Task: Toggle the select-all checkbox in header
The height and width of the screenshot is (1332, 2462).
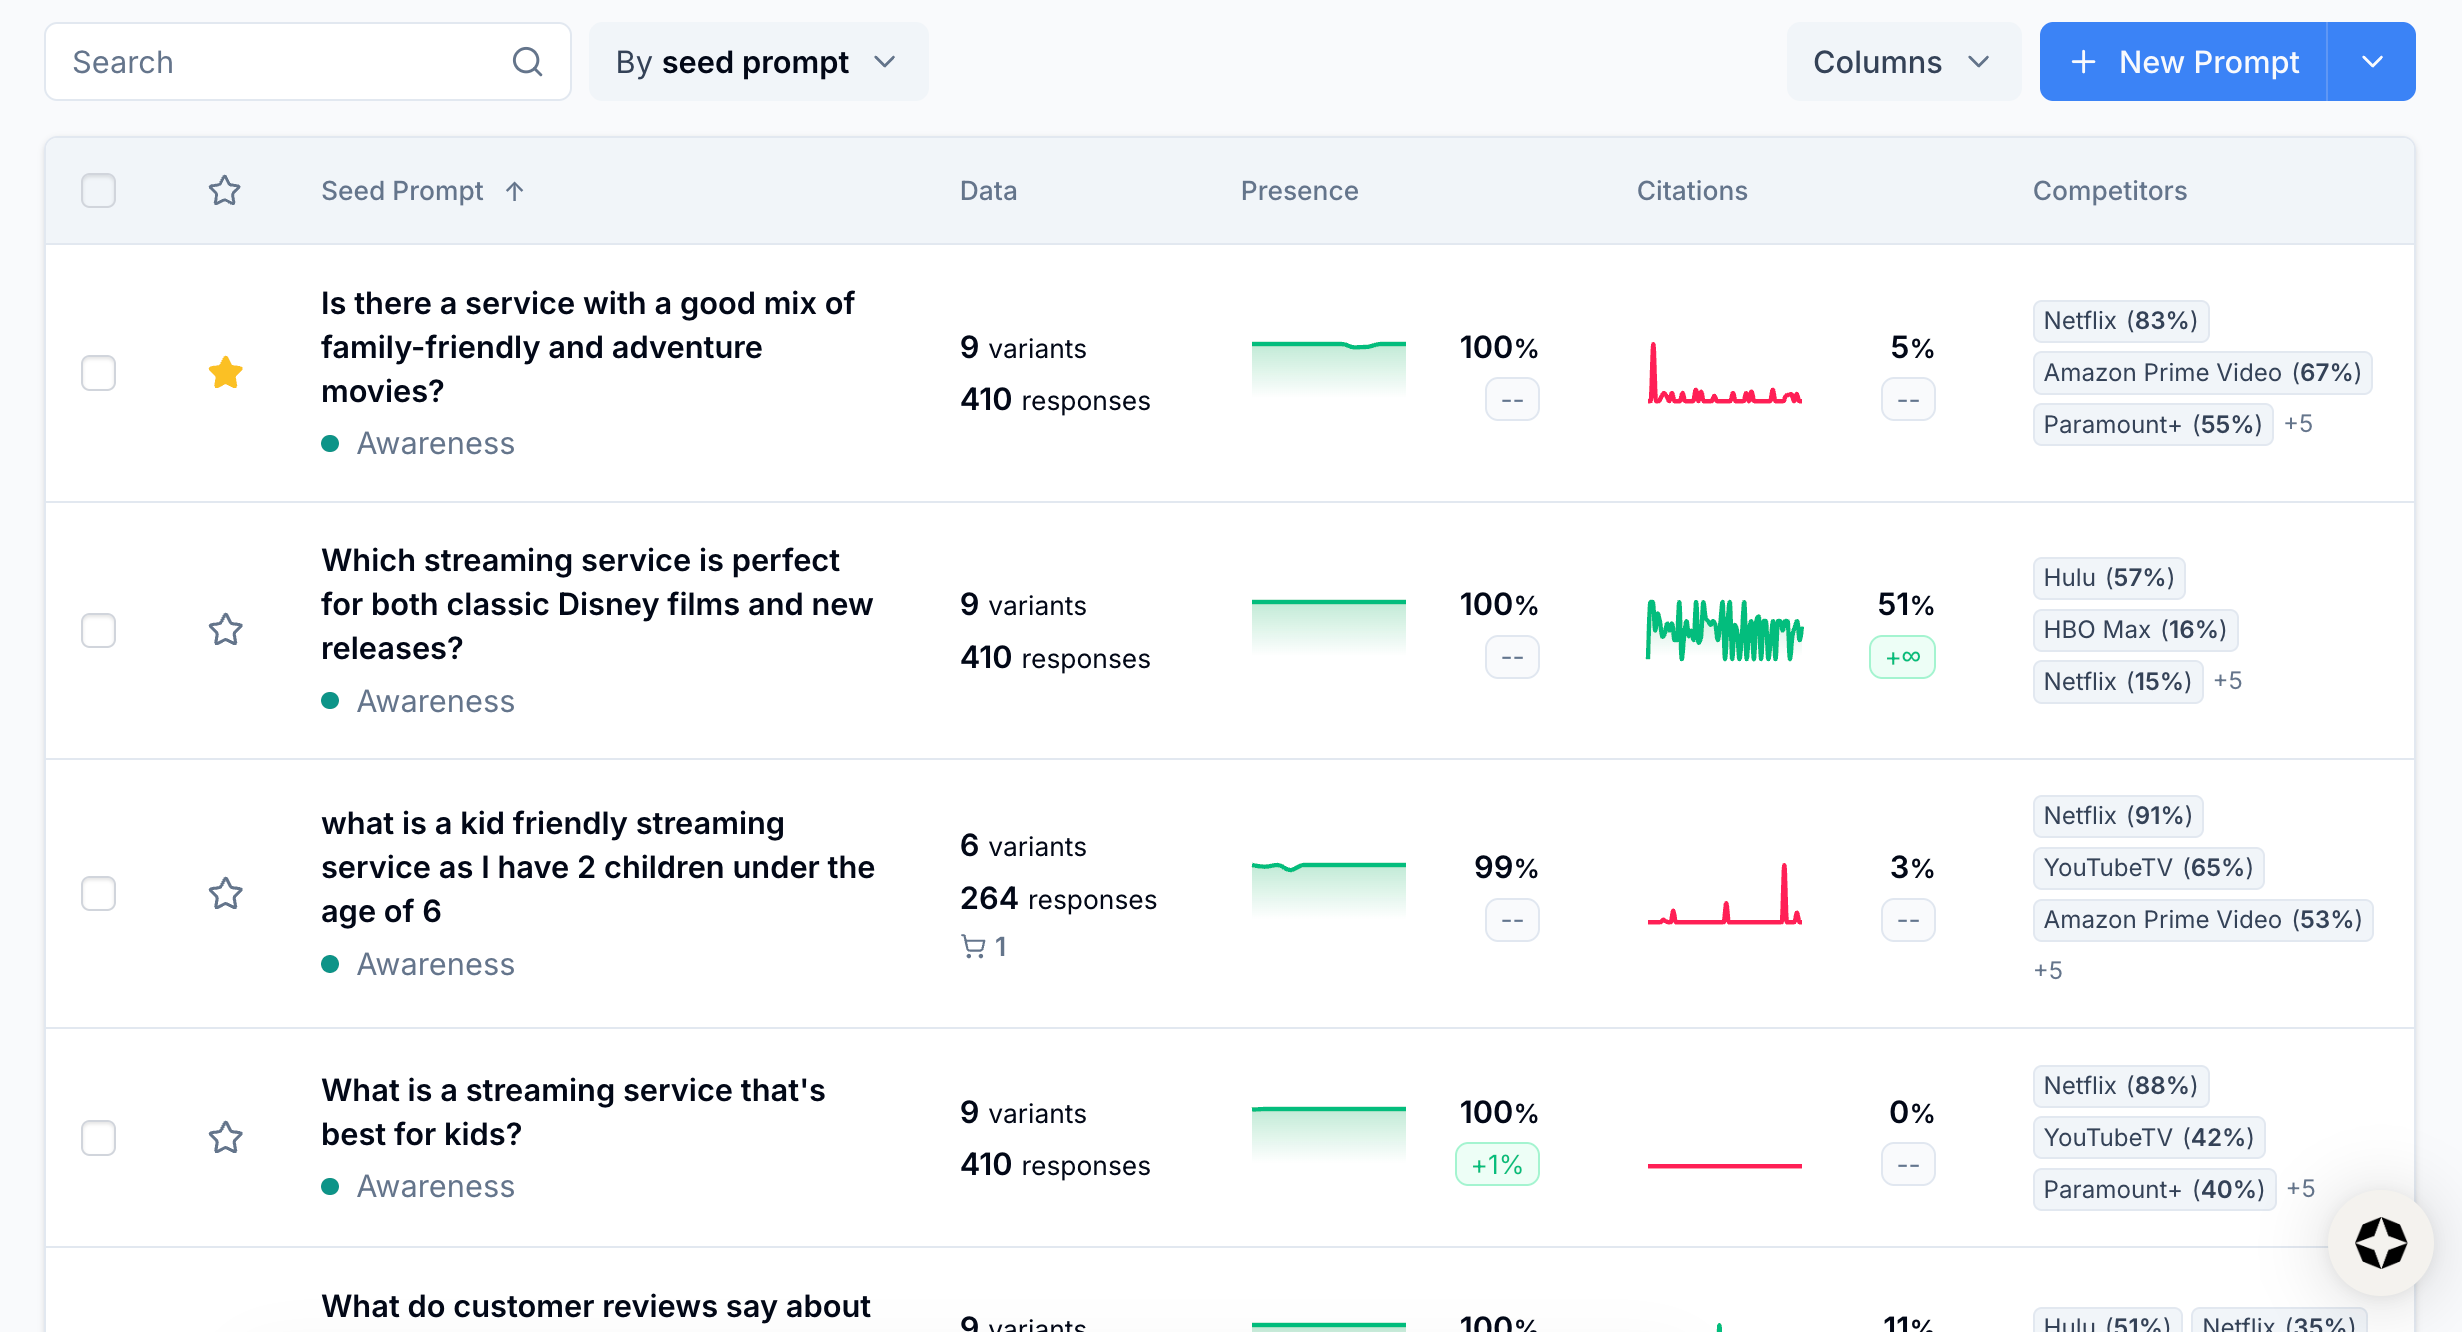Action: point(98,190)
